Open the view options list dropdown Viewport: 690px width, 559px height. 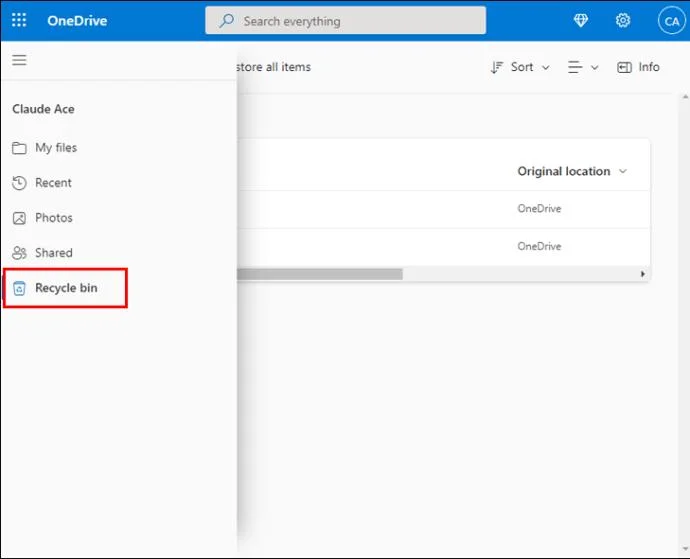(583, 67)
